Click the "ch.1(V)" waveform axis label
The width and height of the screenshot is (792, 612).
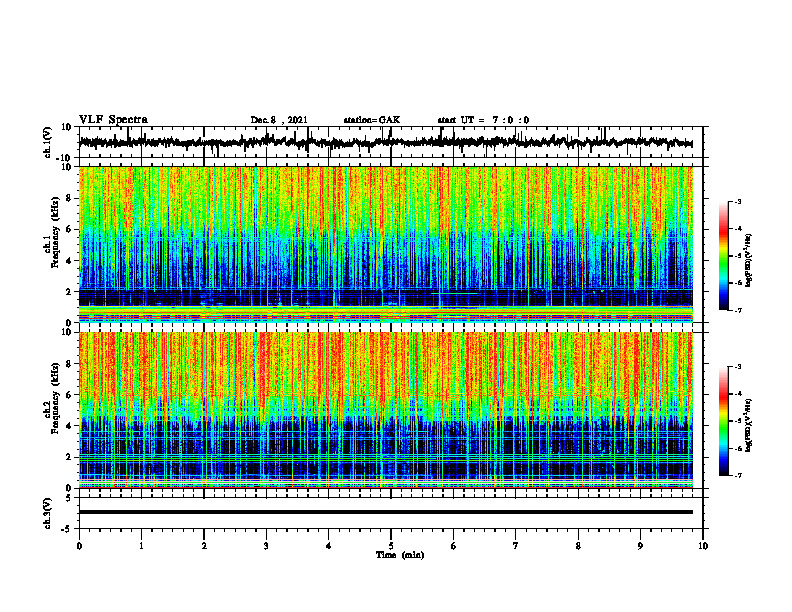point(48,142)
